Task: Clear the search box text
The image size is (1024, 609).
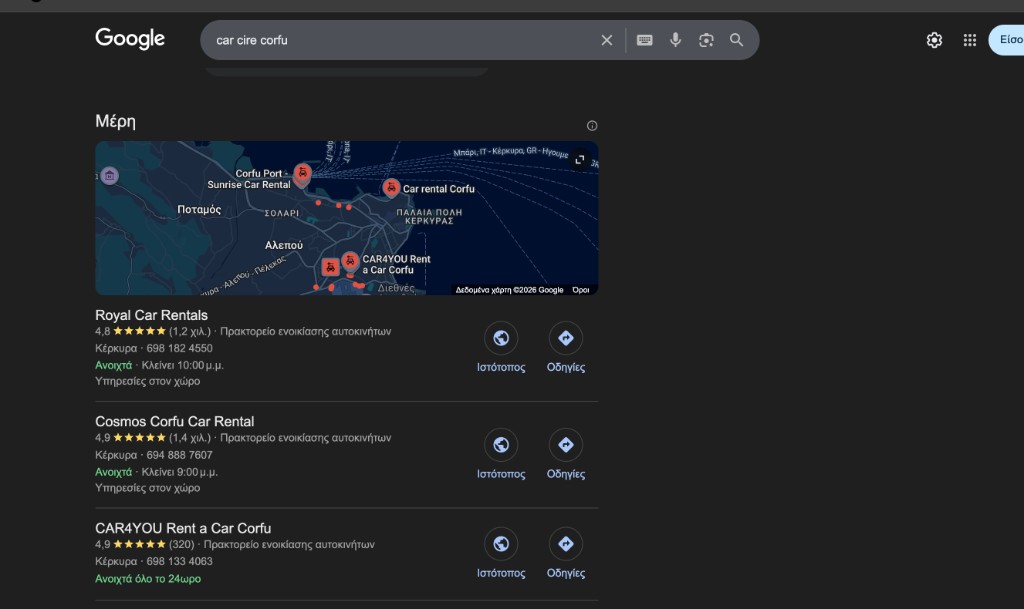Action: (606, 40)
